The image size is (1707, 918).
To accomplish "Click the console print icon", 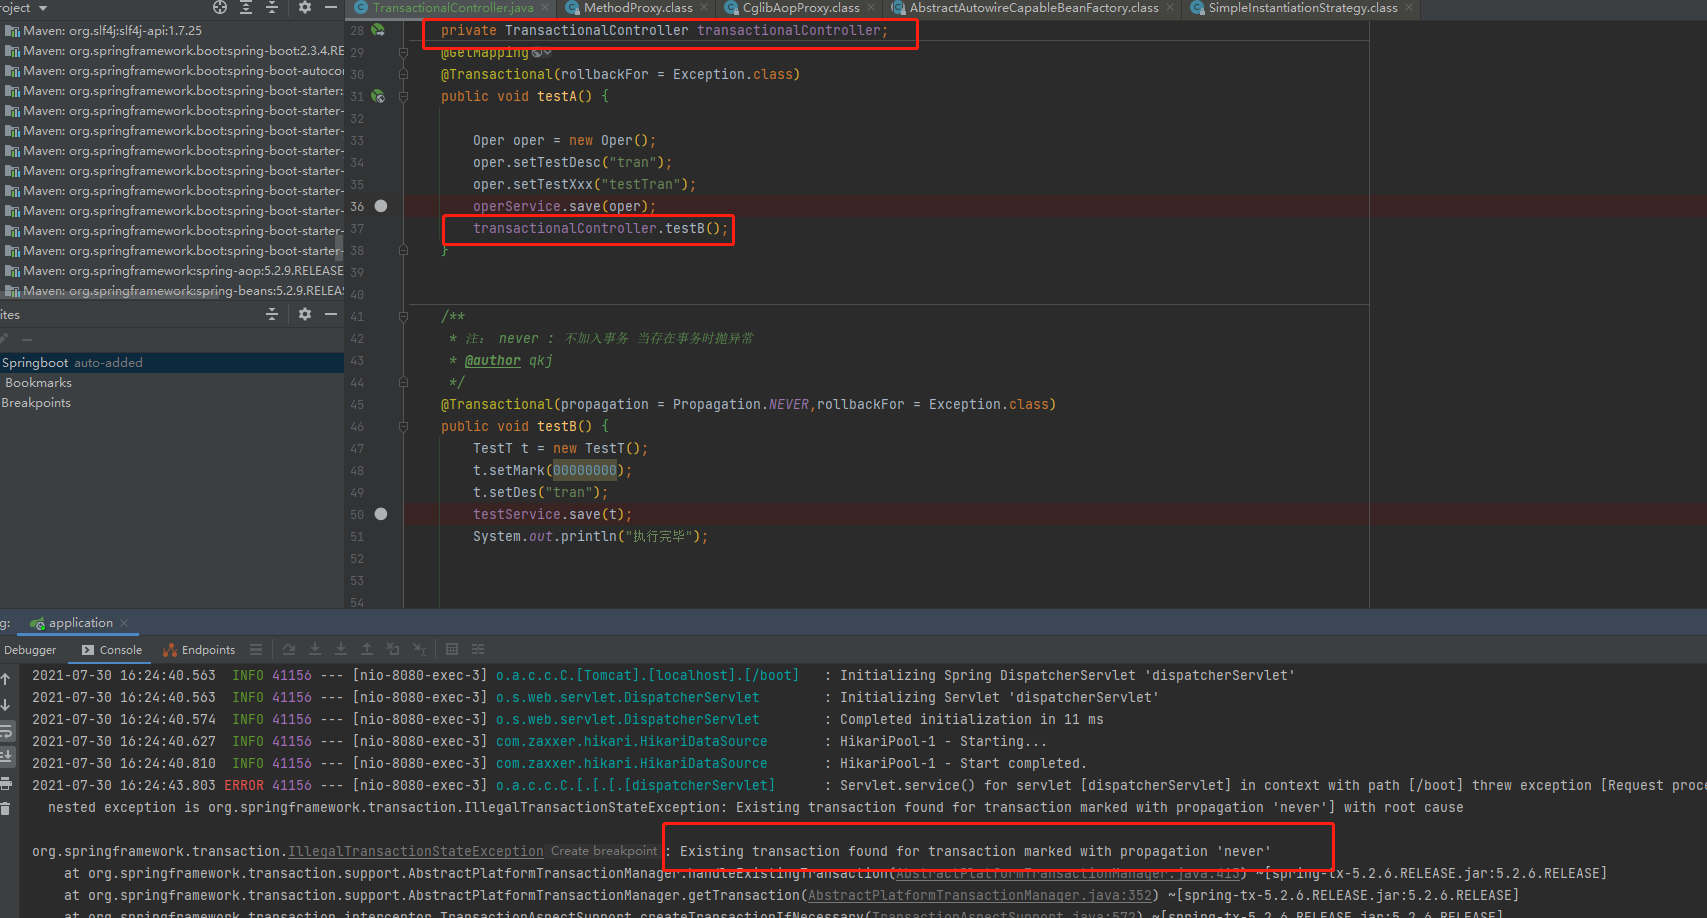I will point(6,783).
